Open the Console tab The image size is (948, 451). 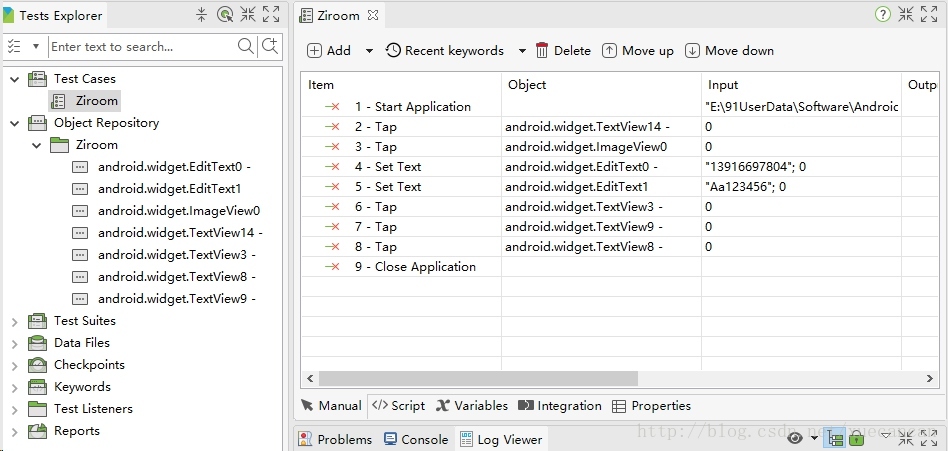pos(417,440)
